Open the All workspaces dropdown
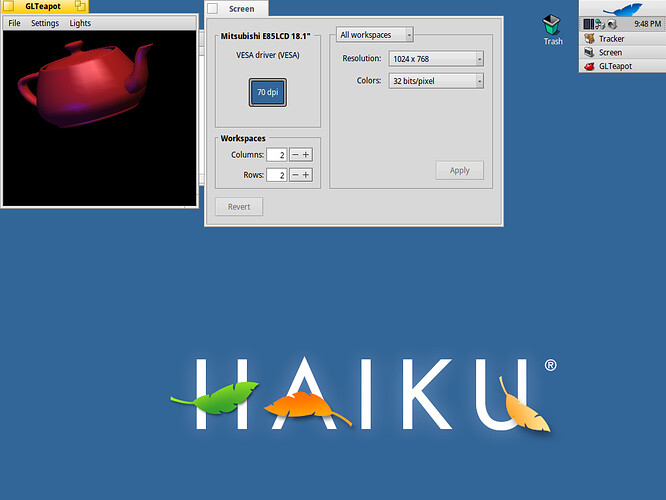This screenshot has width=666, height=500. pos(375,35)
